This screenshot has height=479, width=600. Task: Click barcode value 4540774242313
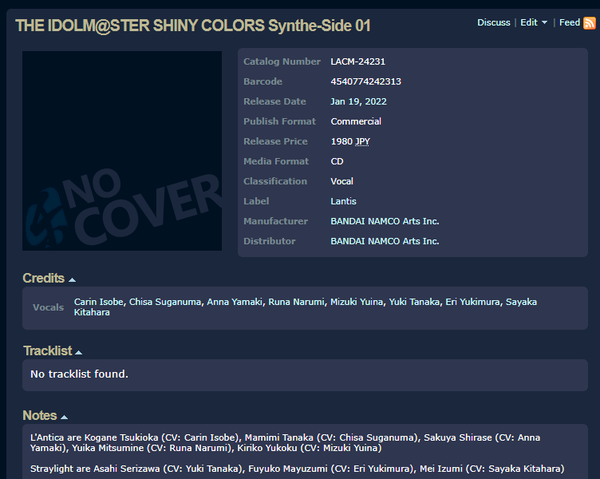click(366, 81)
